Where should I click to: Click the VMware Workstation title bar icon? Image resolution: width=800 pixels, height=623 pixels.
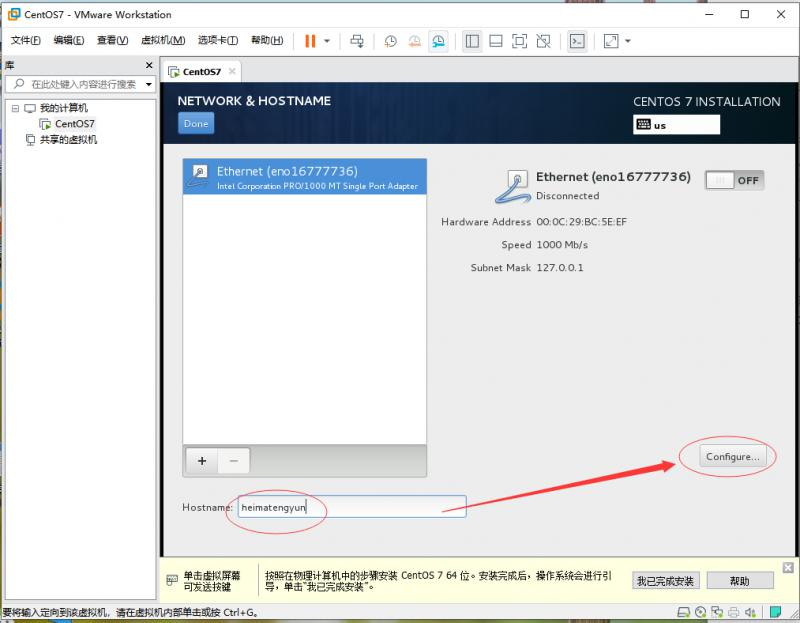click(x=14, y=14)
